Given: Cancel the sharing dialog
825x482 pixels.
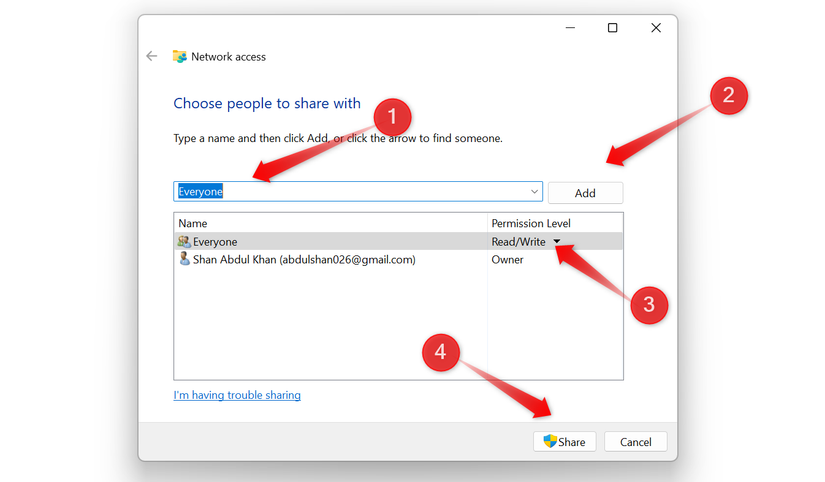Looking at the screenshot, I should click(x=635, y=442).
